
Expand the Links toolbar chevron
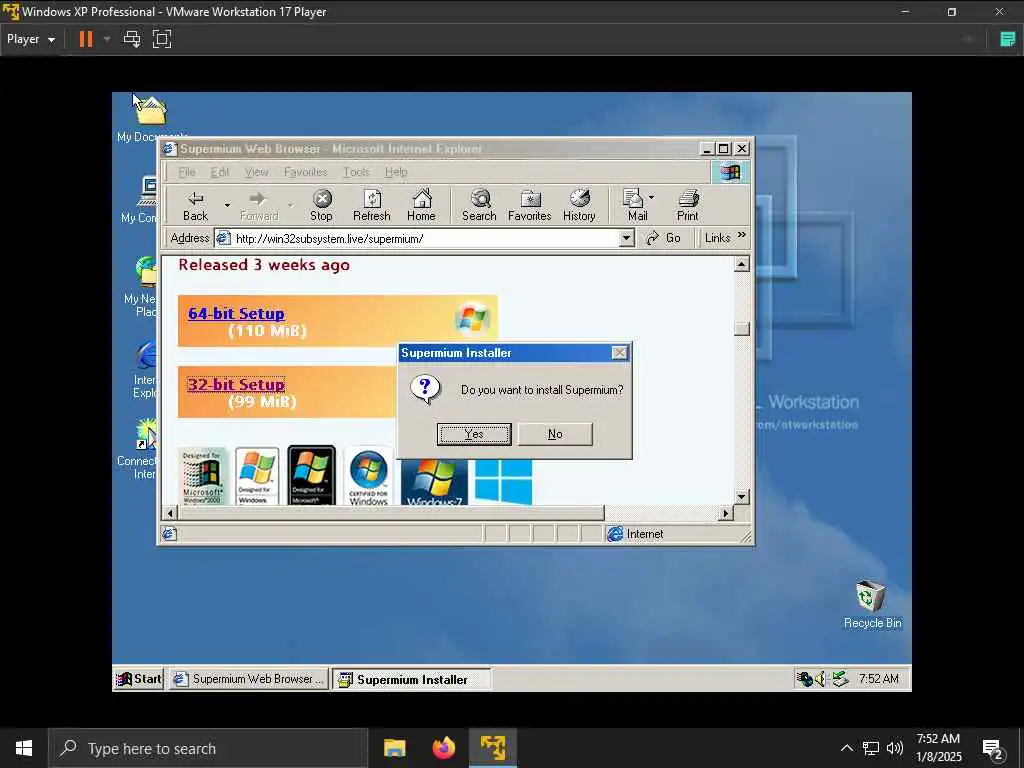[742, 235]
